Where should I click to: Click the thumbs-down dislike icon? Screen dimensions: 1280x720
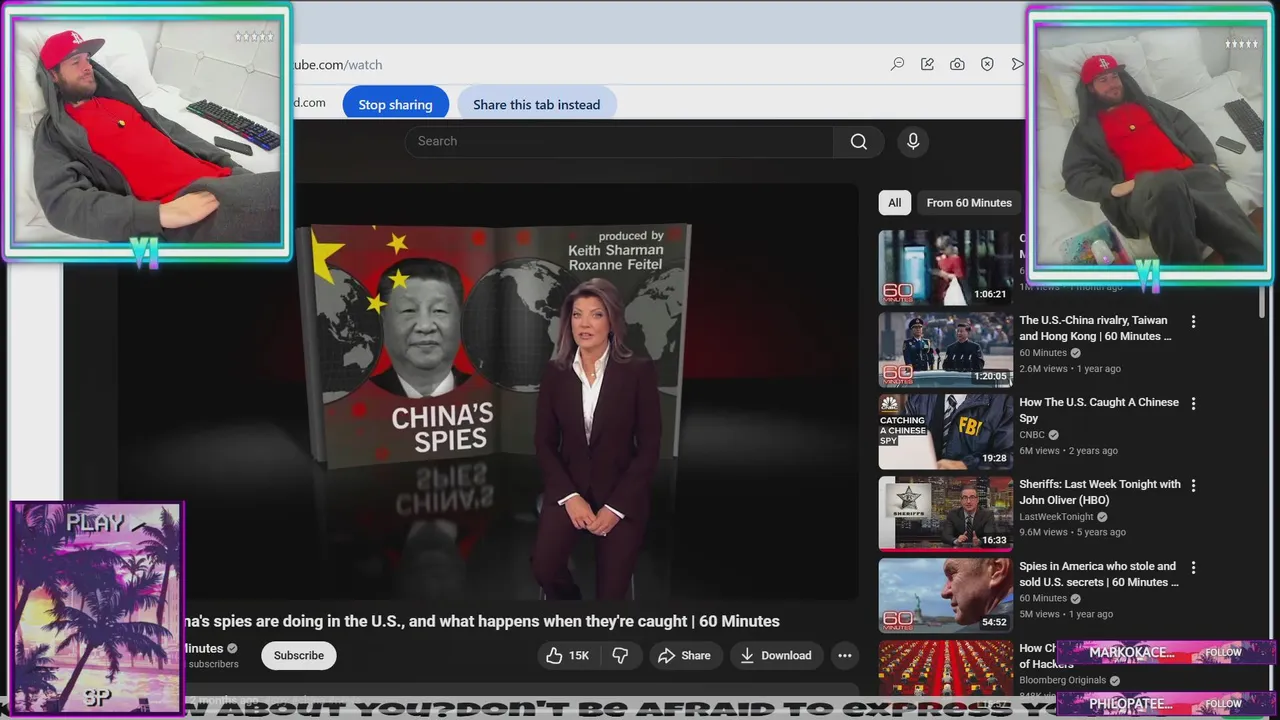coord(620,655)
